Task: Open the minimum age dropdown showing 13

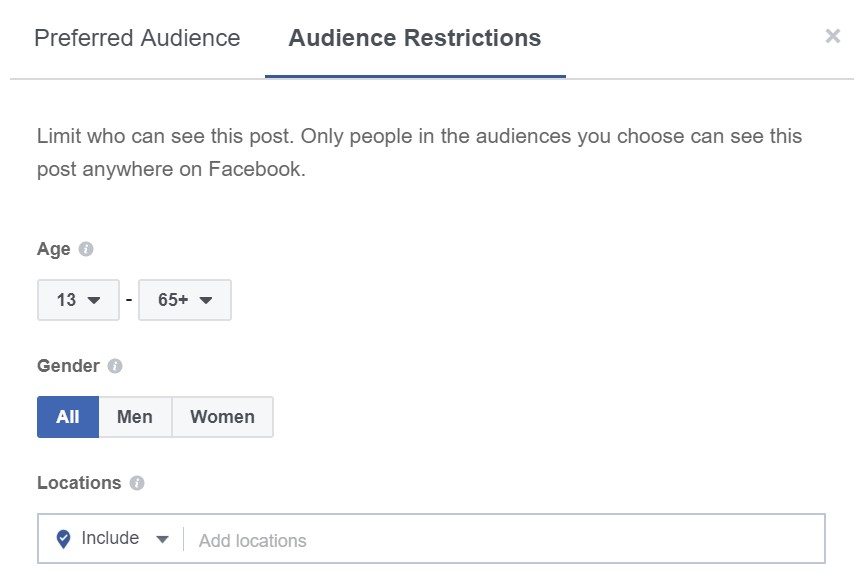Action: (x=78, y=300)
